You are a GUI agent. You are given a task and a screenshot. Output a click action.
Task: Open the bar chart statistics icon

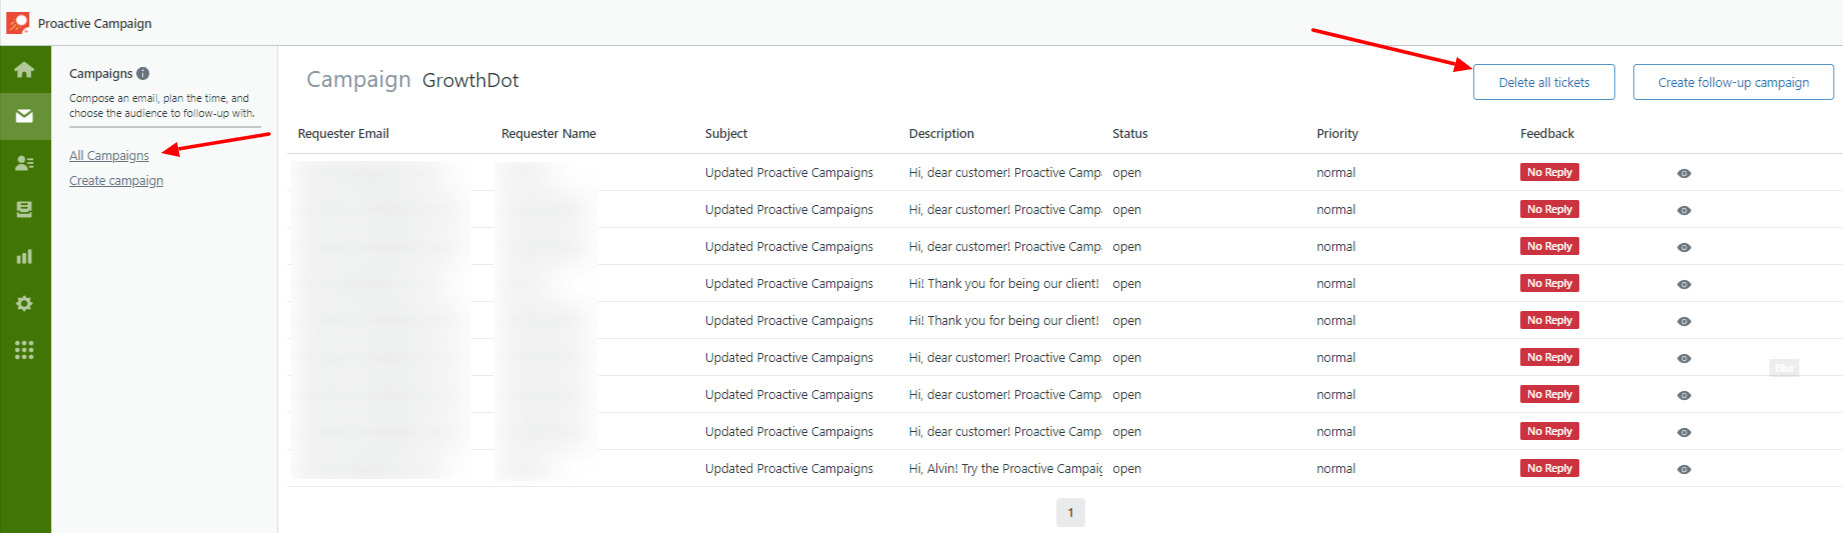click(x=24, y=257)
